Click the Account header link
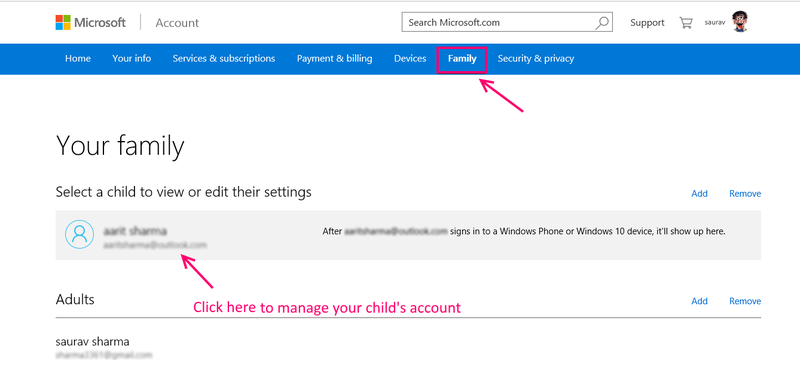 tap(177, 23)
